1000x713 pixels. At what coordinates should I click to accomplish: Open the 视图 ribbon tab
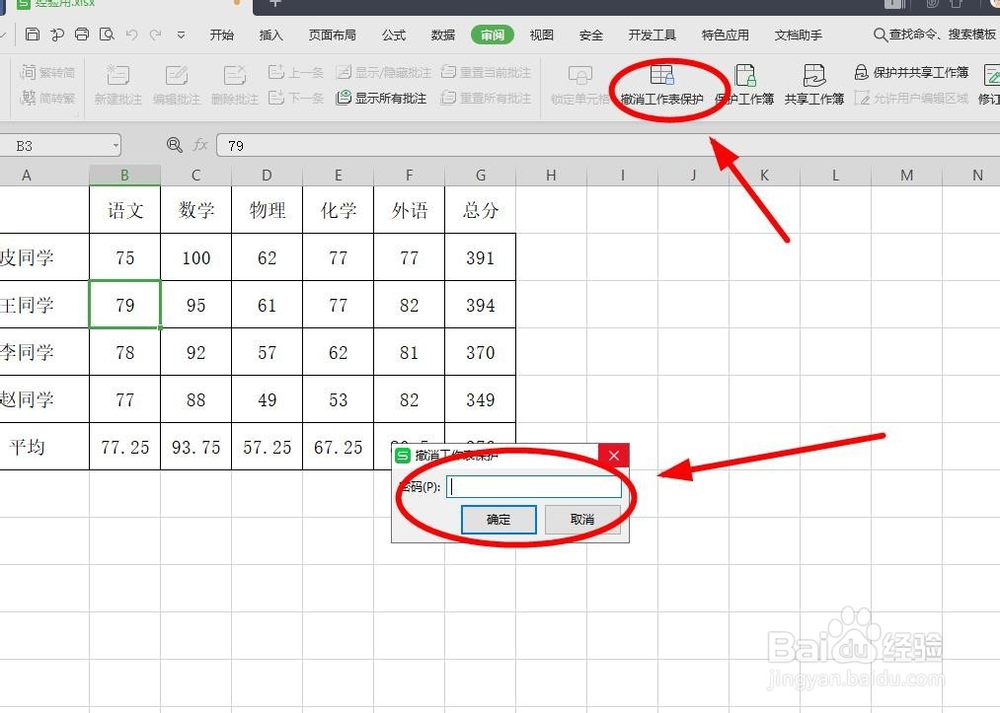(541, 35)
